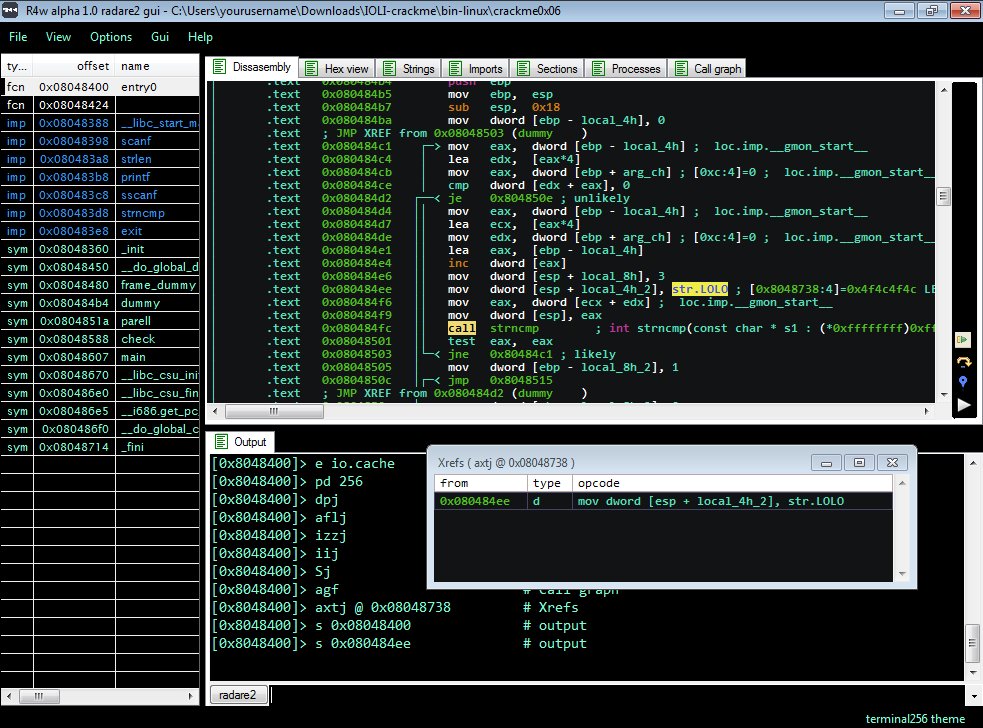Sort symbol list by name column header
Image resolution: width=983 pixels, height=728 pixels.
point(157,66)
